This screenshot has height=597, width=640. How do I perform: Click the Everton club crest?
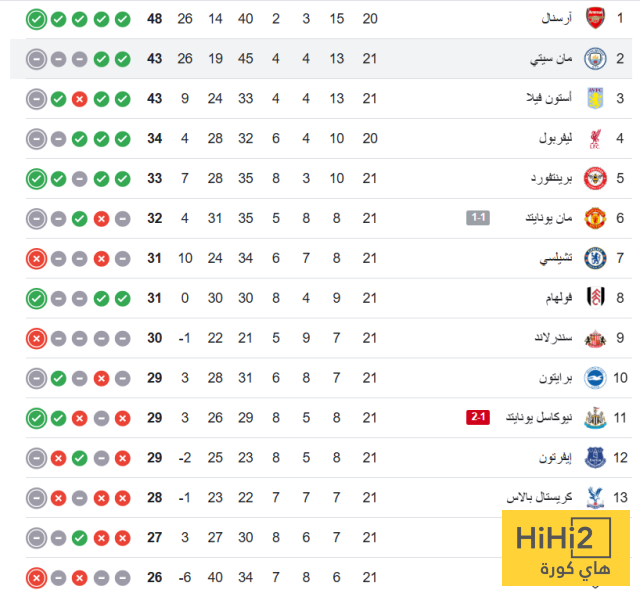tap(594, 458)
